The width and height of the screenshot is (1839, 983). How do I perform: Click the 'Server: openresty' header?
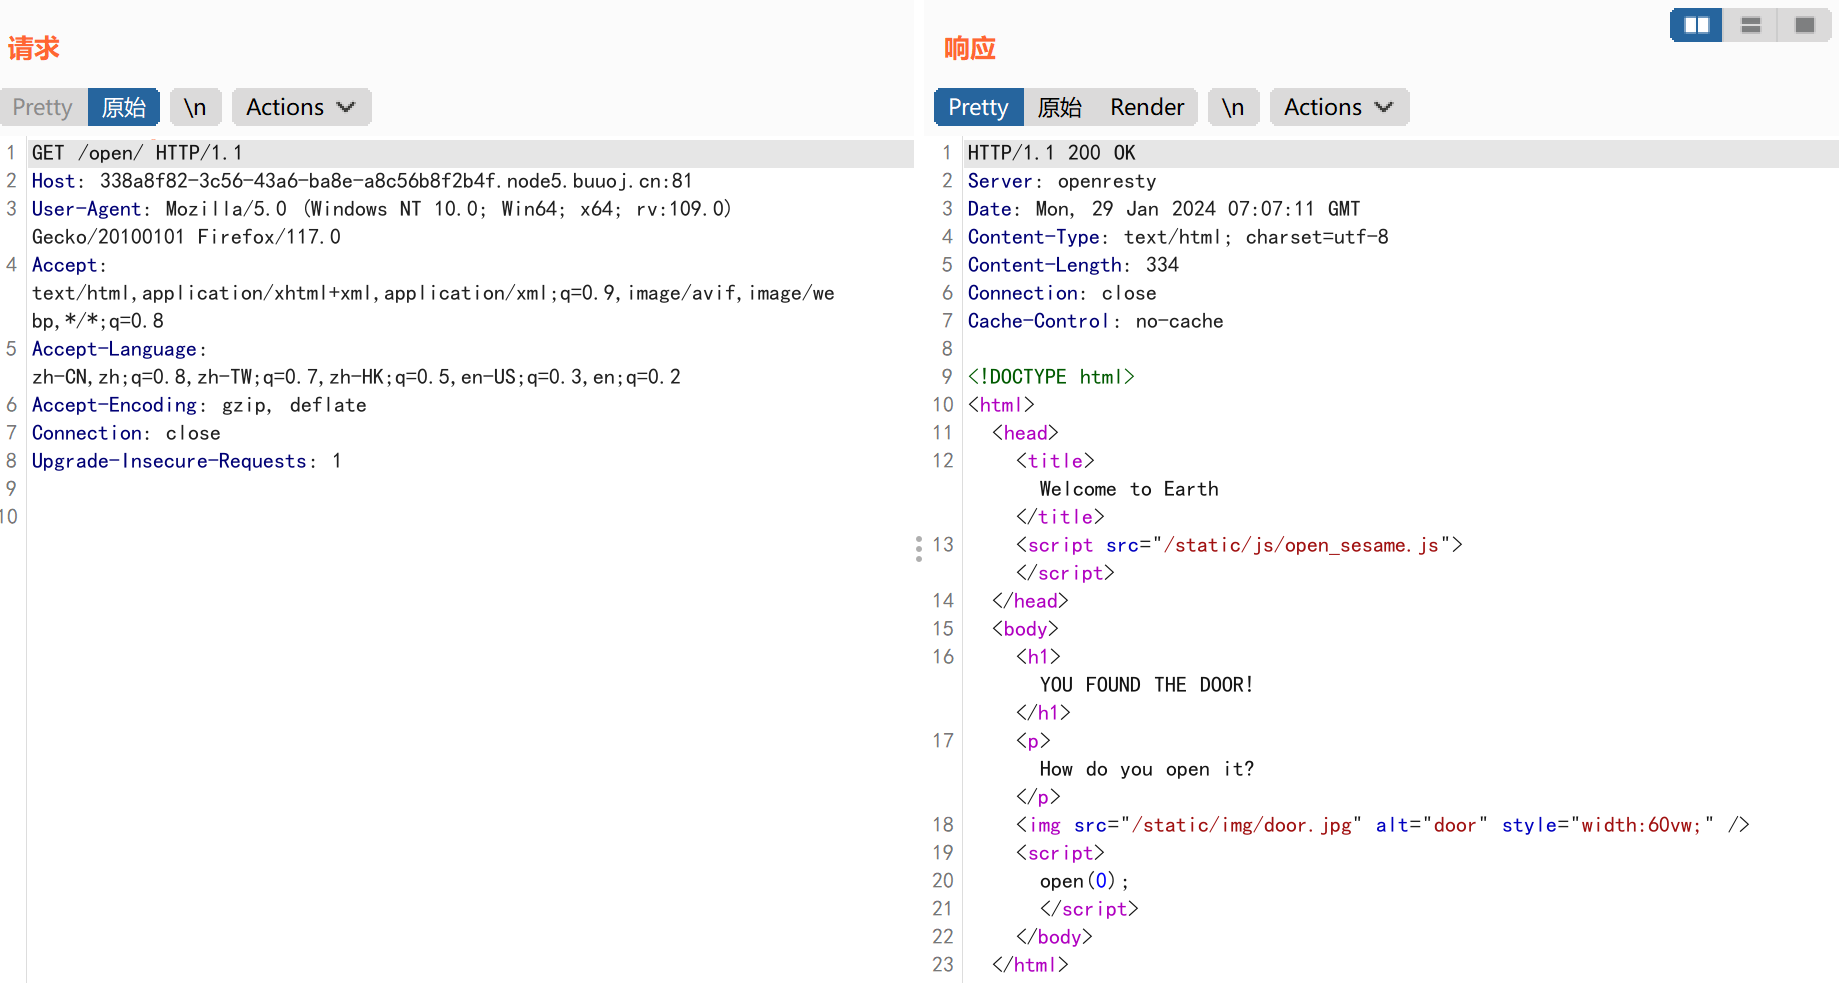[1062, 181]
